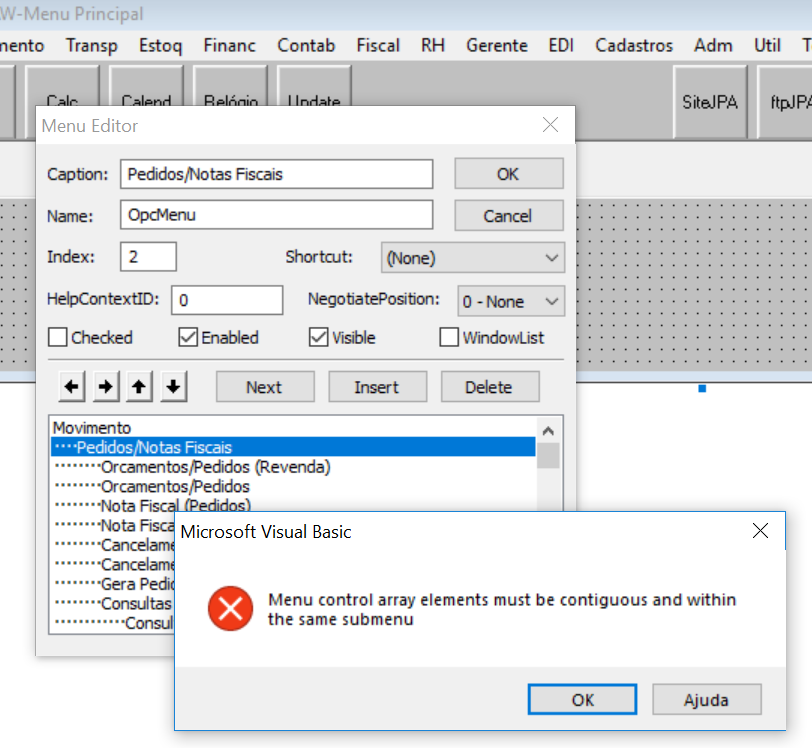The width and height of the screenshot is (812, 748).
Task: Click the Name text field
Action: (x=277, y=215)
